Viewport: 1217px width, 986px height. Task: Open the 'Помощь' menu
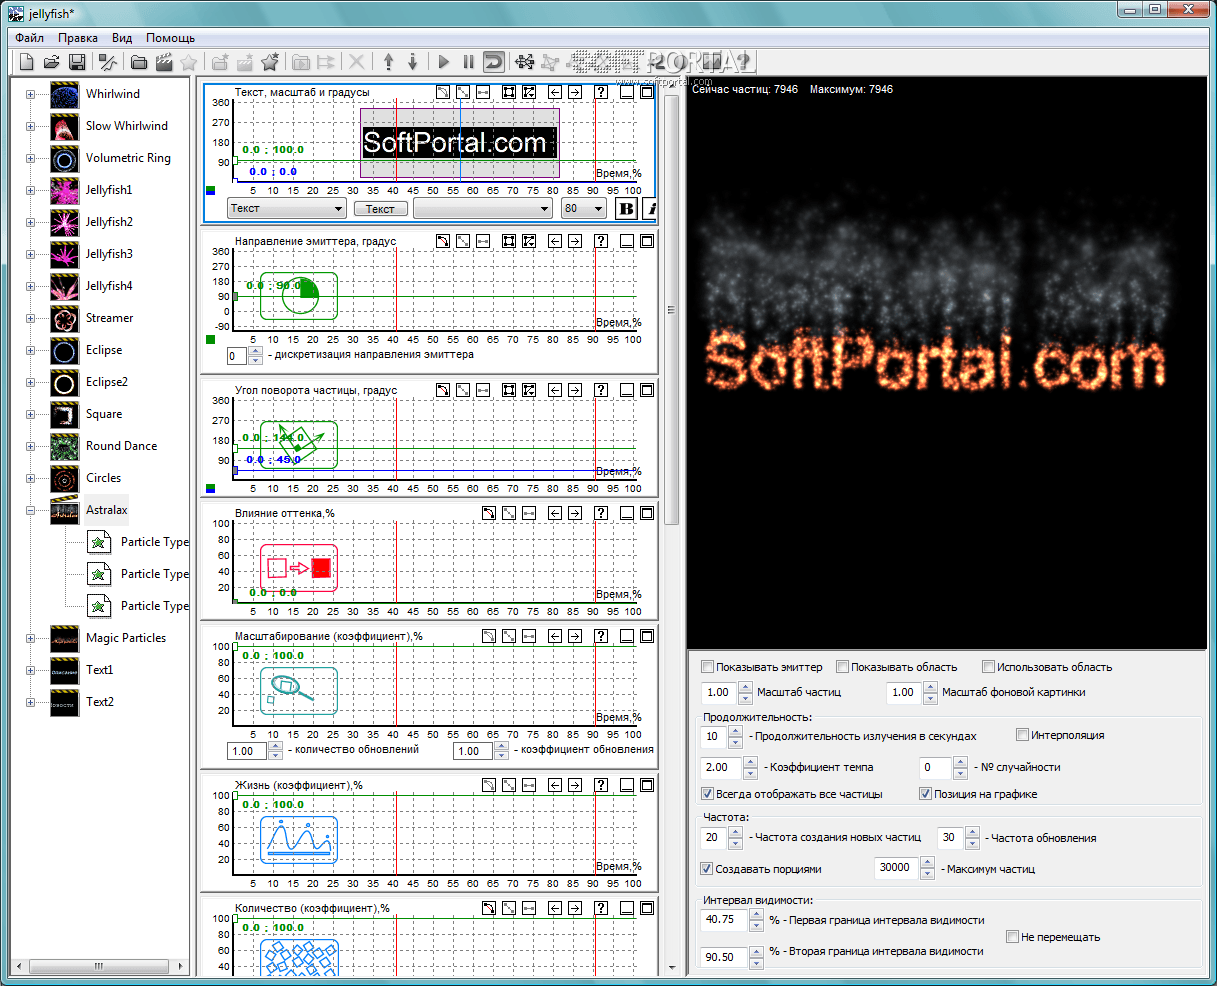click(x=170, y=38)
